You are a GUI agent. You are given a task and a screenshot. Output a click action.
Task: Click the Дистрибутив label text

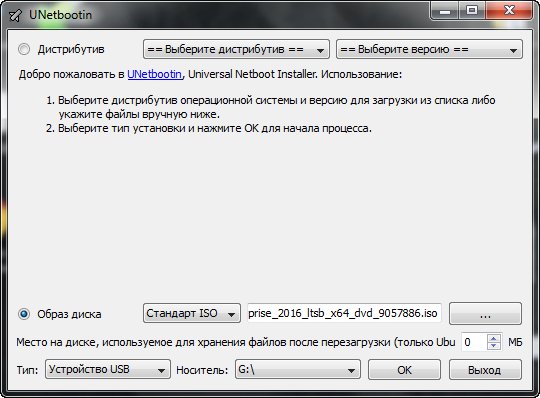(71, 49)
